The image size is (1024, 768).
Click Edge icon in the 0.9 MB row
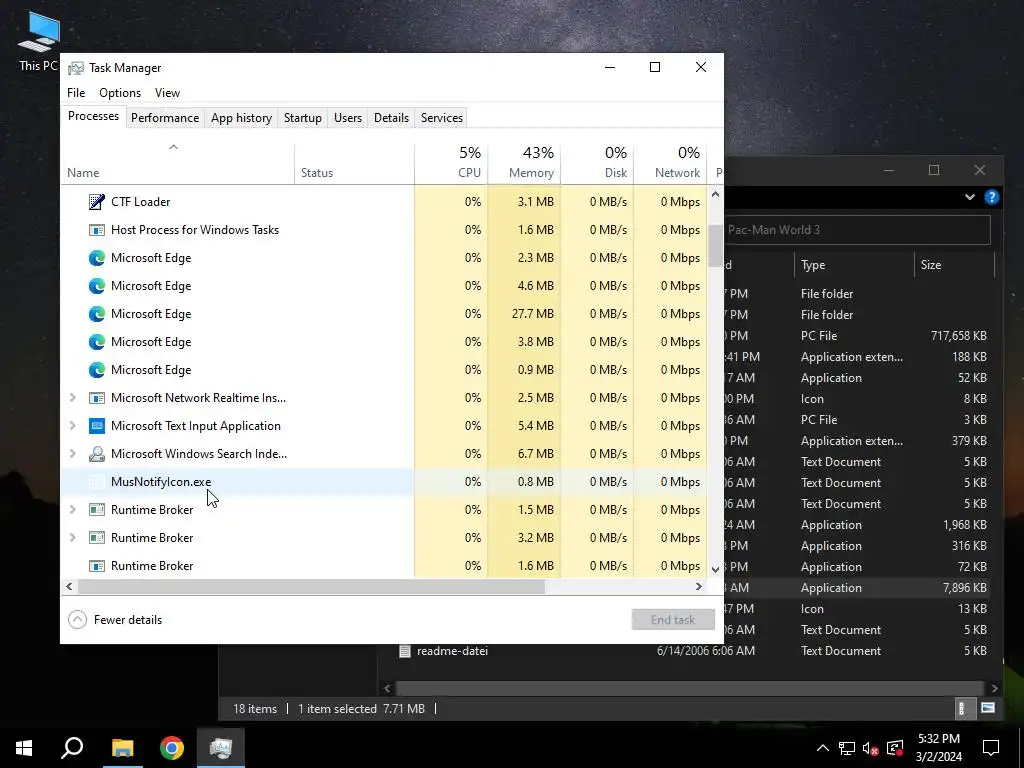(x=97, y=370)
